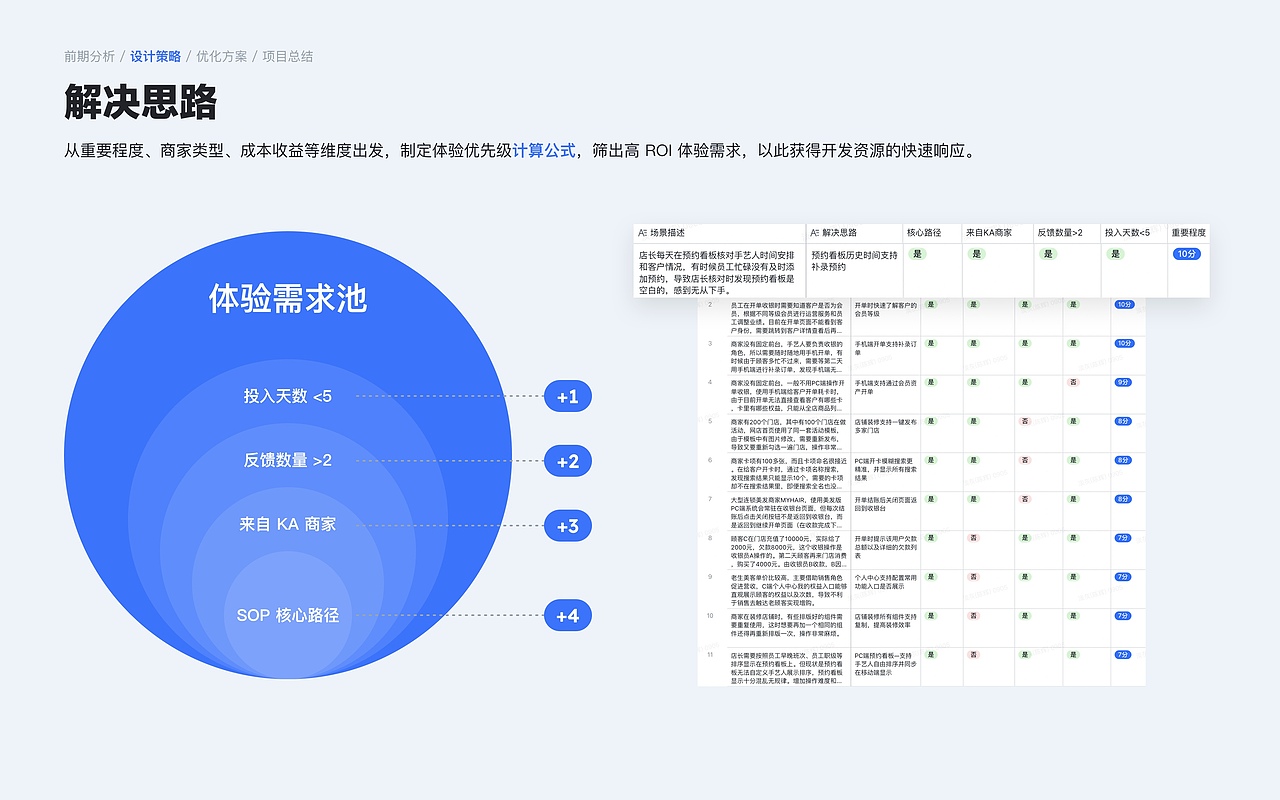
Task: Select the +4 badge next to SOP 核心路径
Action: [x=567, y=615]
